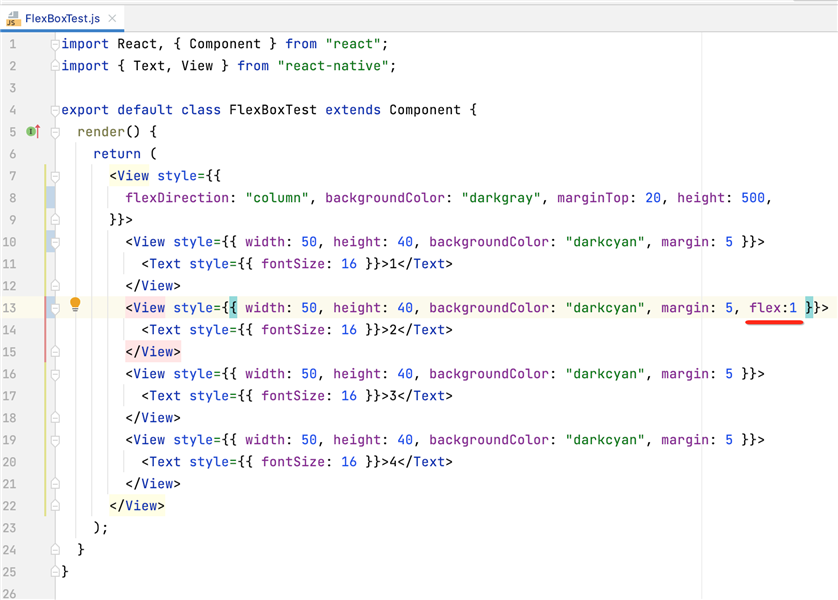Click the underlined flex:1 property
Viewport: 838px width, 600px height.
pos(773,308)
